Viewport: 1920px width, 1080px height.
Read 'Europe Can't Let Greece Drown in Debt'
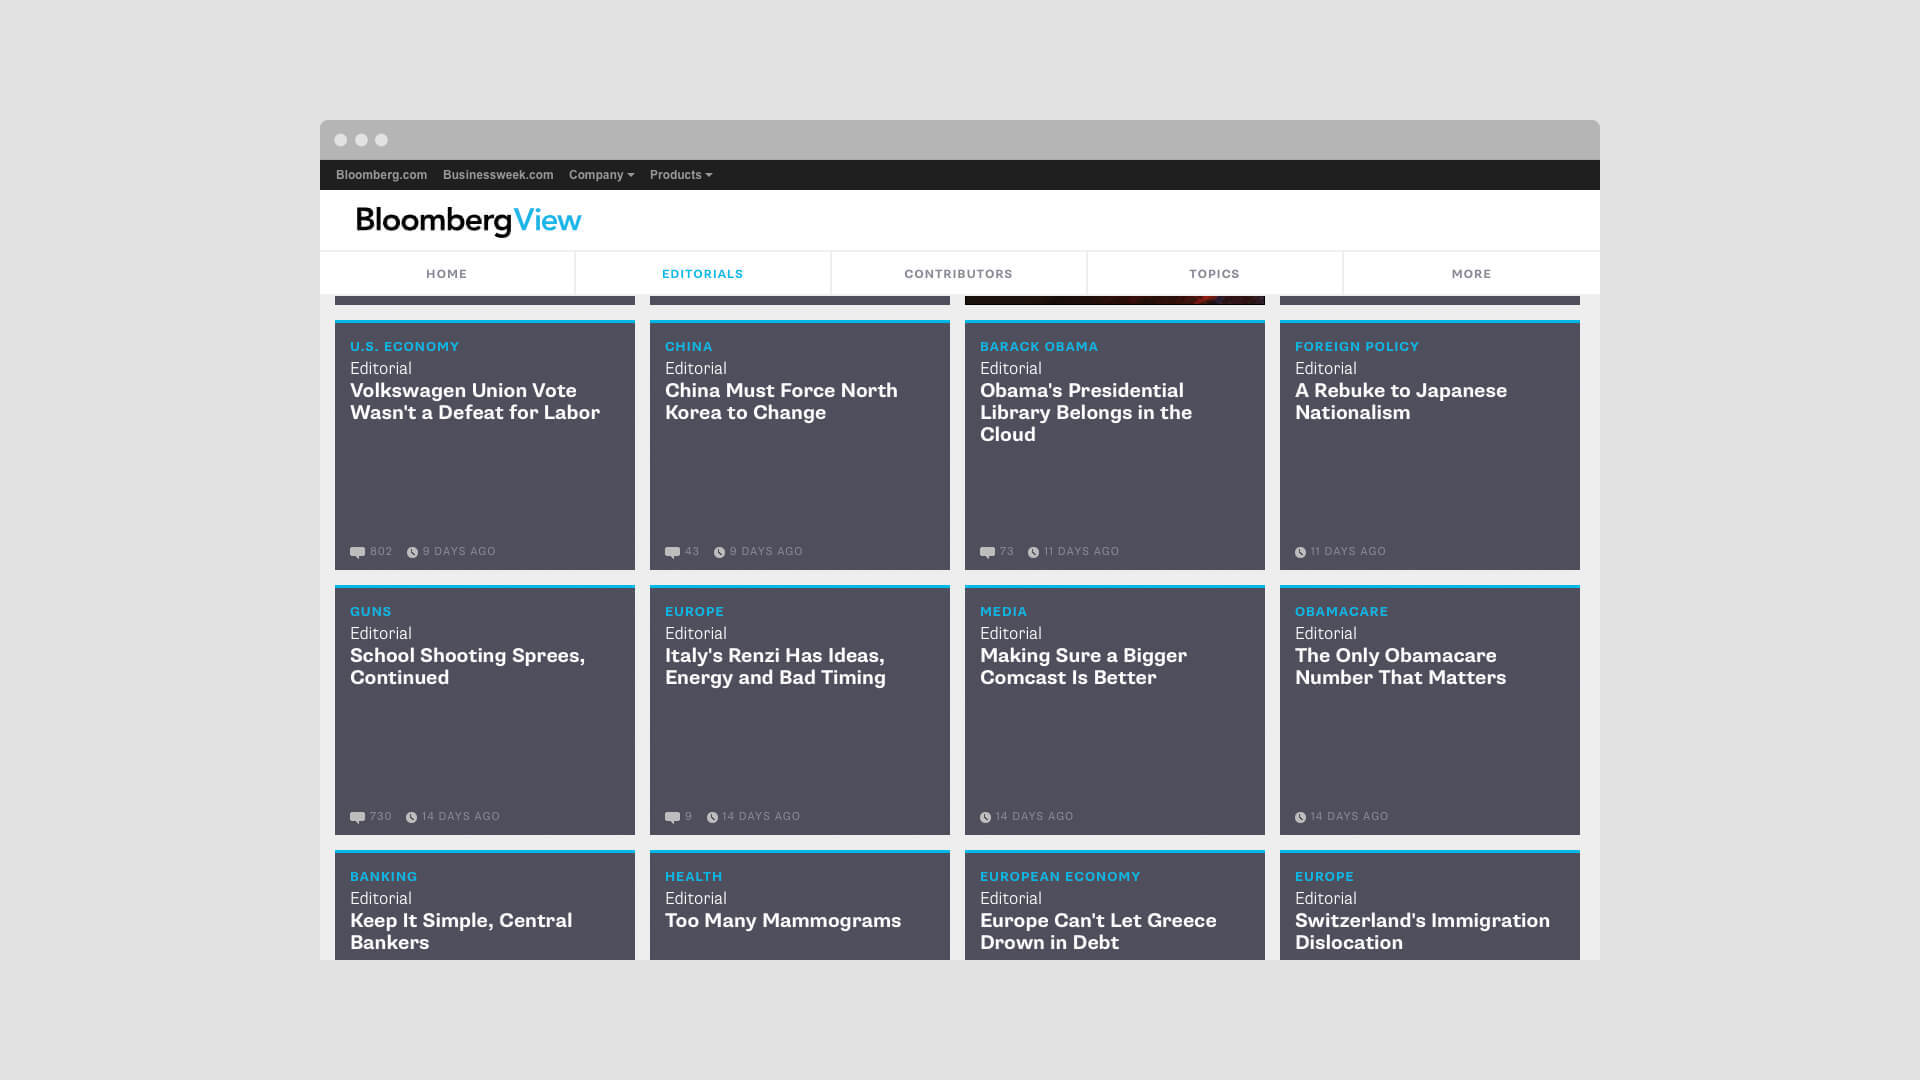click(x=1098, y=932)
